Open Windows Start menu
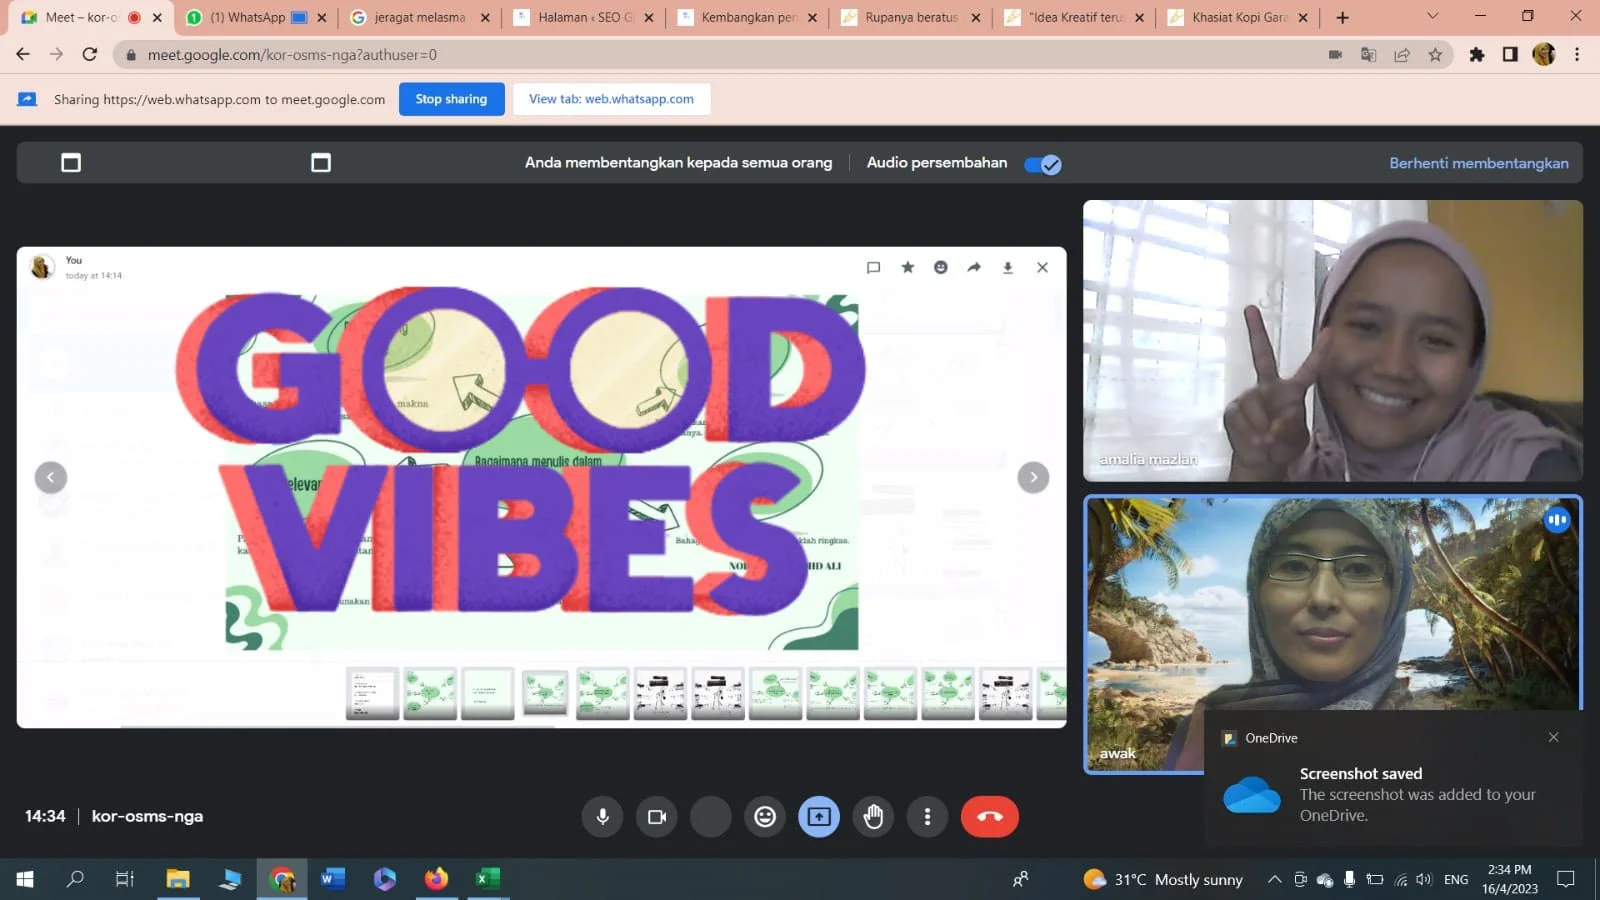Viewport: 1600px width, 900px height. coord(25,879)
